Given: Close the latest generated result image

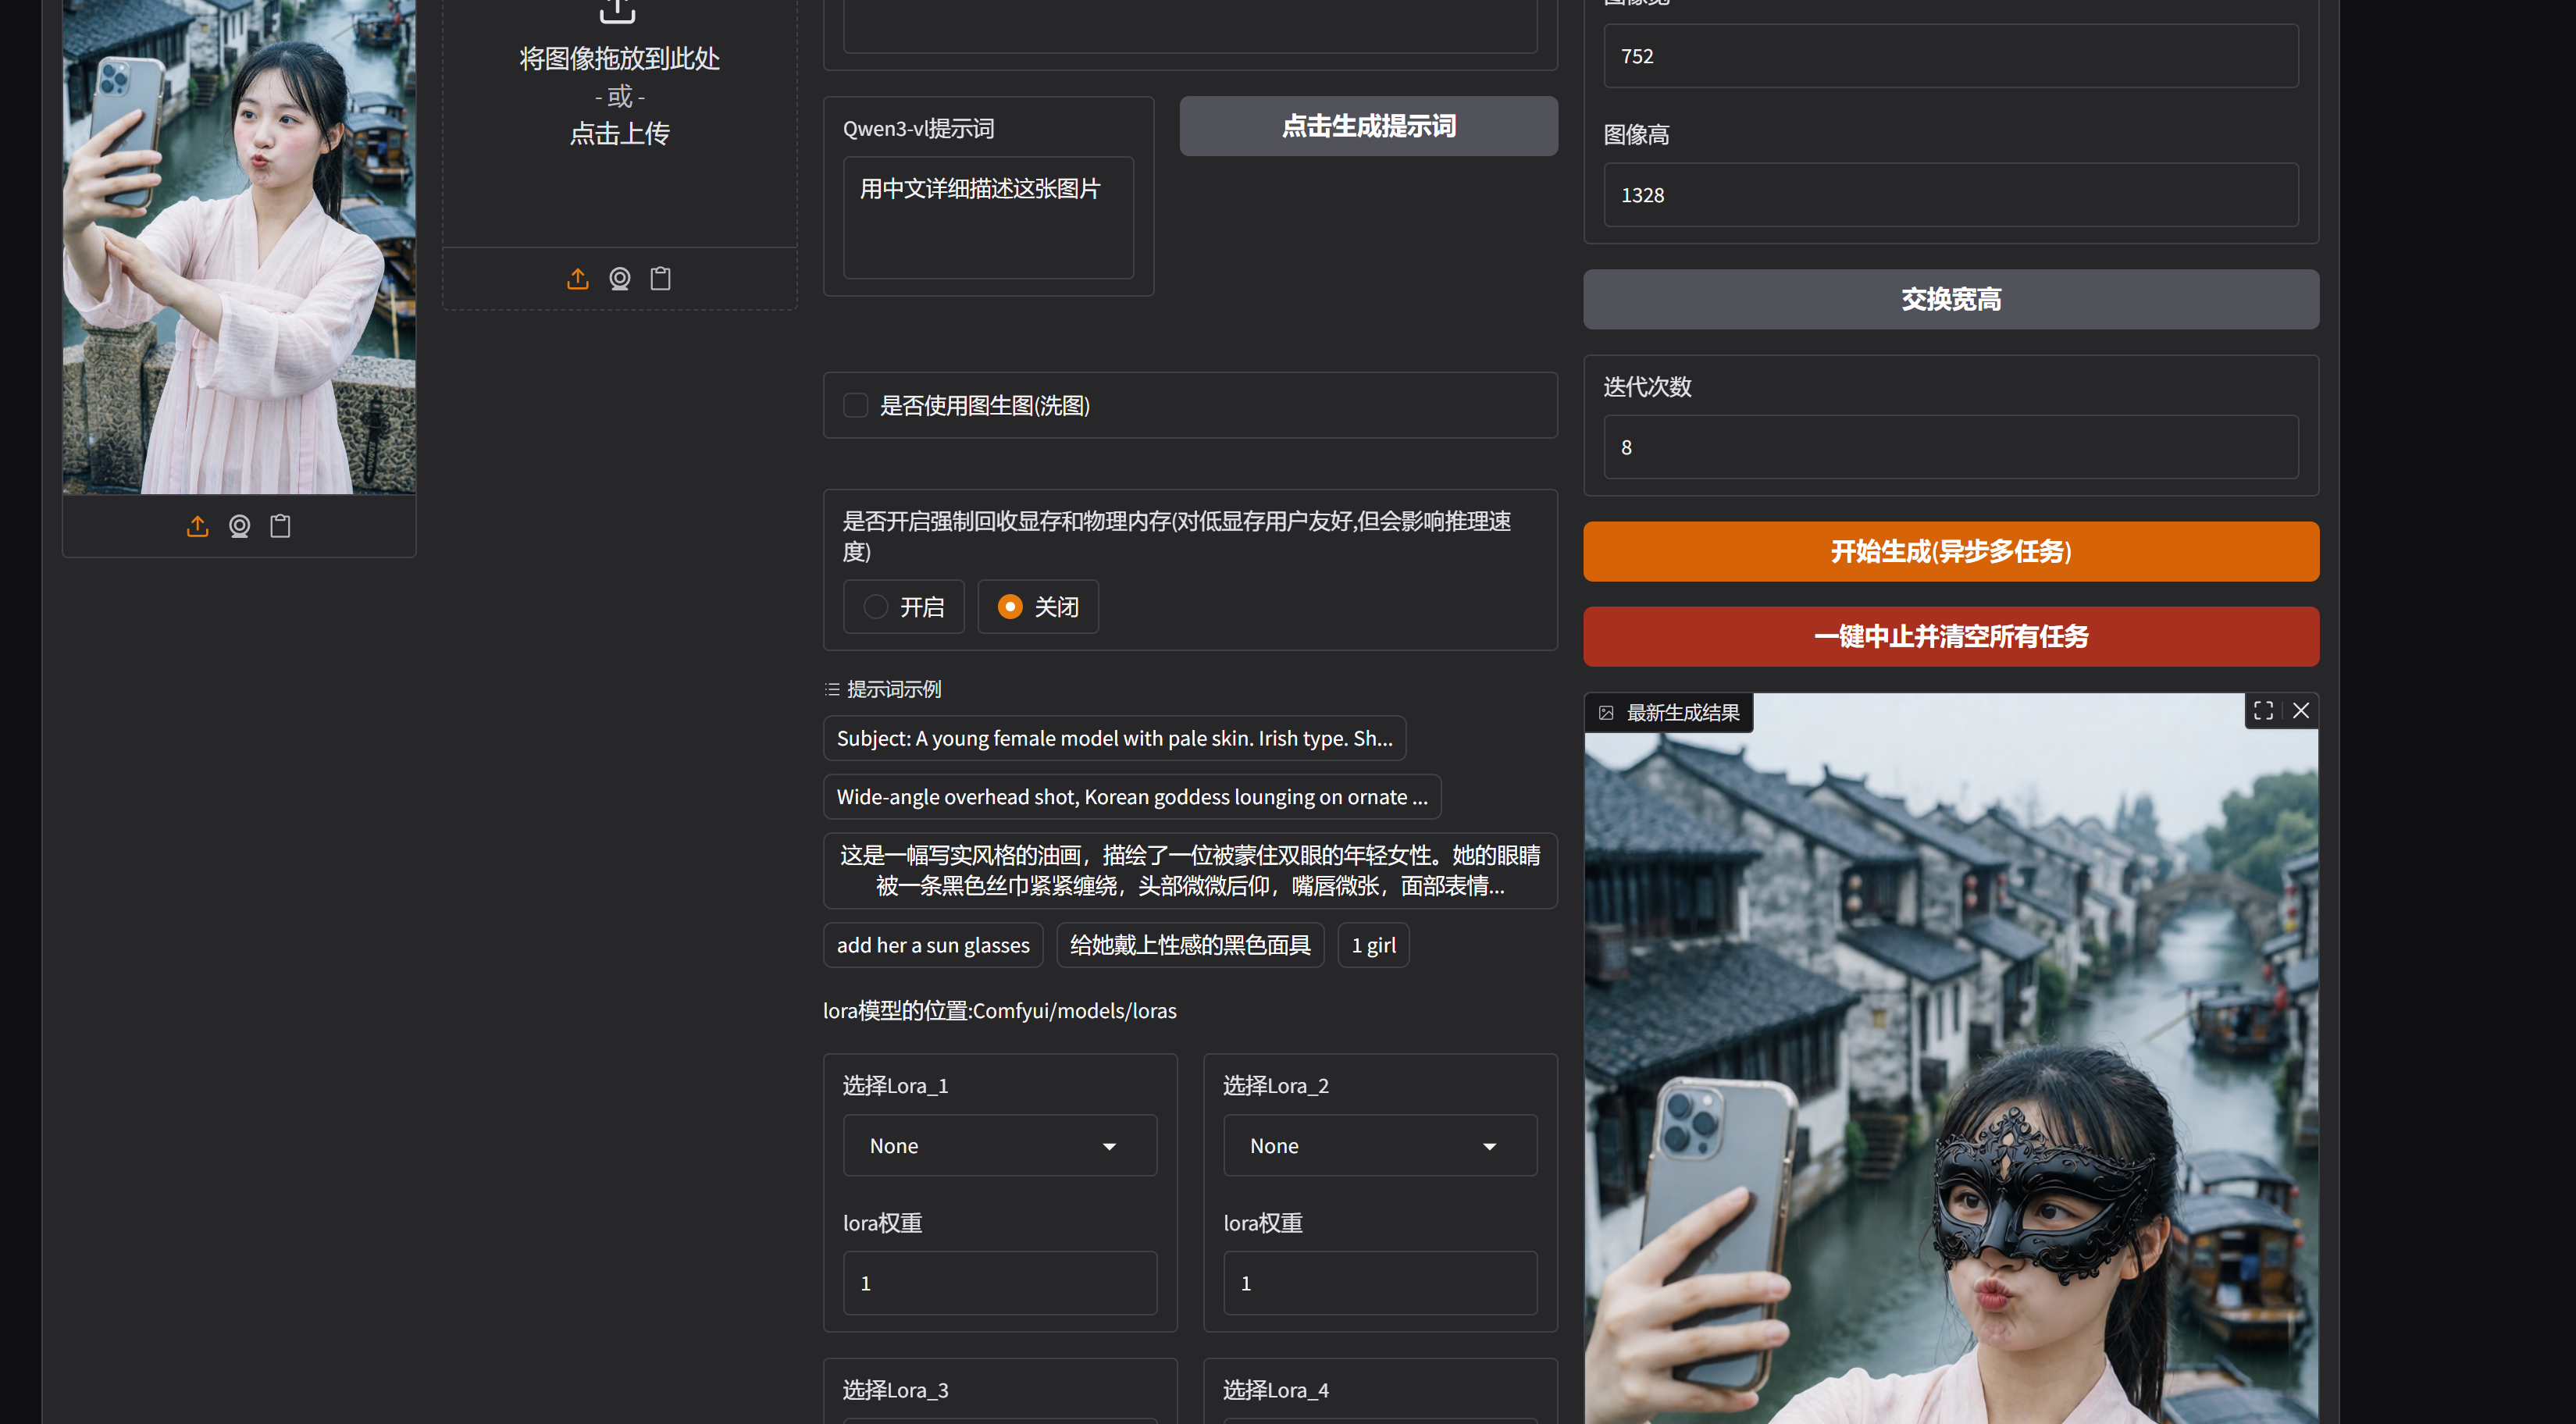Looking at the screenshot, I should 2301,710.
